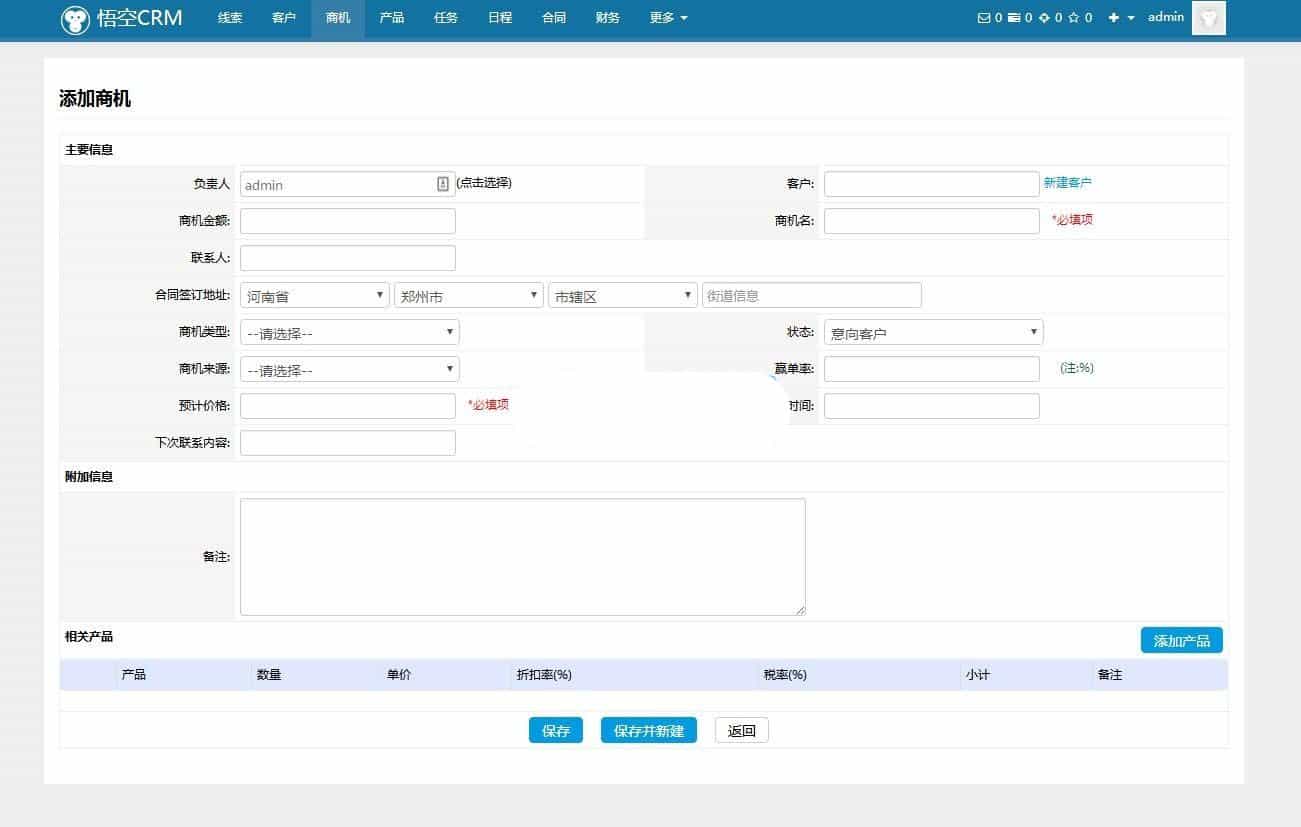Click the star icon in header
1301x827 pixels.
pos(1074,18)
